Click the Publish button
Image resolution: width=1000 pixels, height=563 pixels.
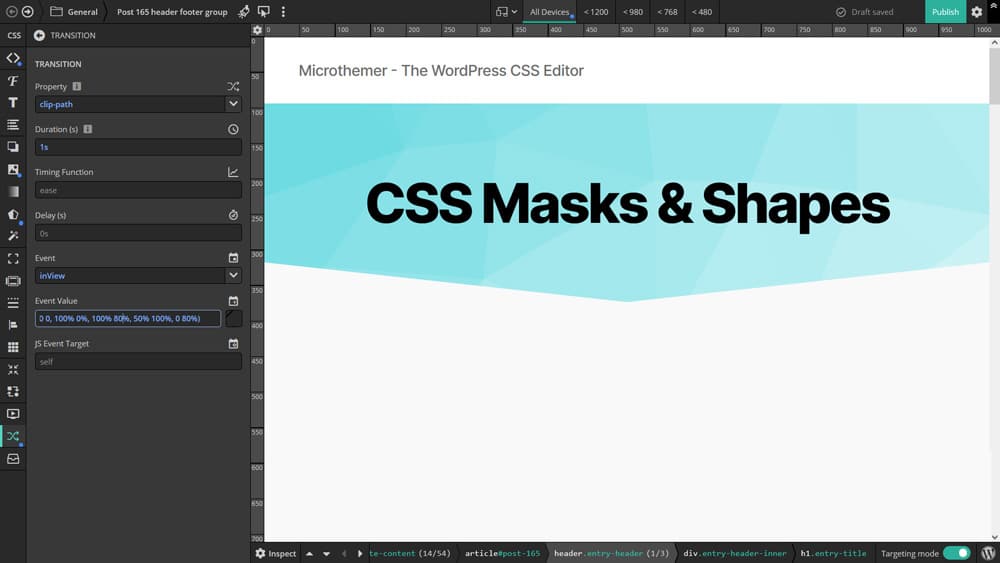(x=945, y=11)
